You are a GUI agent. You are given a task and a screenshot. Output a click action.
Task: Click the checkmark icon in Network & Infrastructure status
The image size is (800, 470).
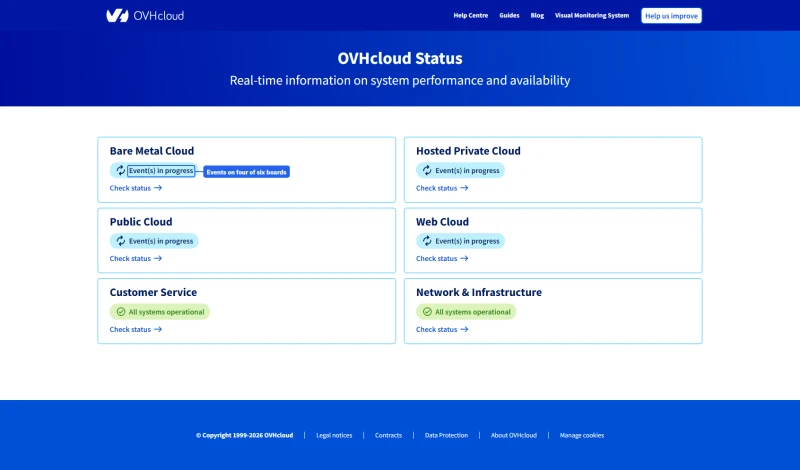point(428,312)
